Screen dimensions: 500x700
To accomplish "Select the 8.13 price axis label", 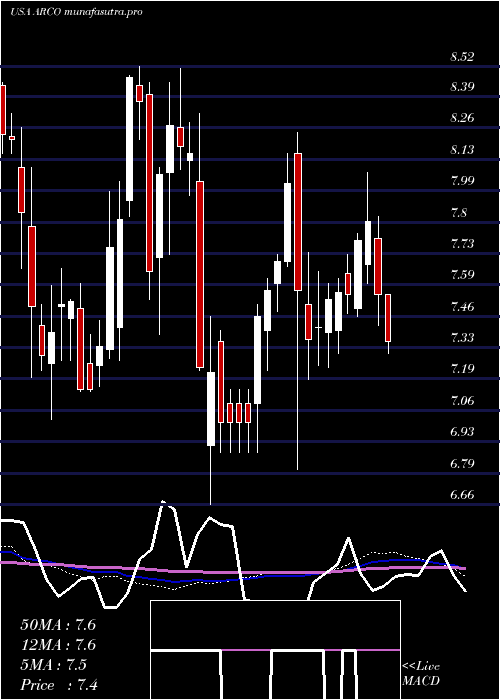I will 462,149.
